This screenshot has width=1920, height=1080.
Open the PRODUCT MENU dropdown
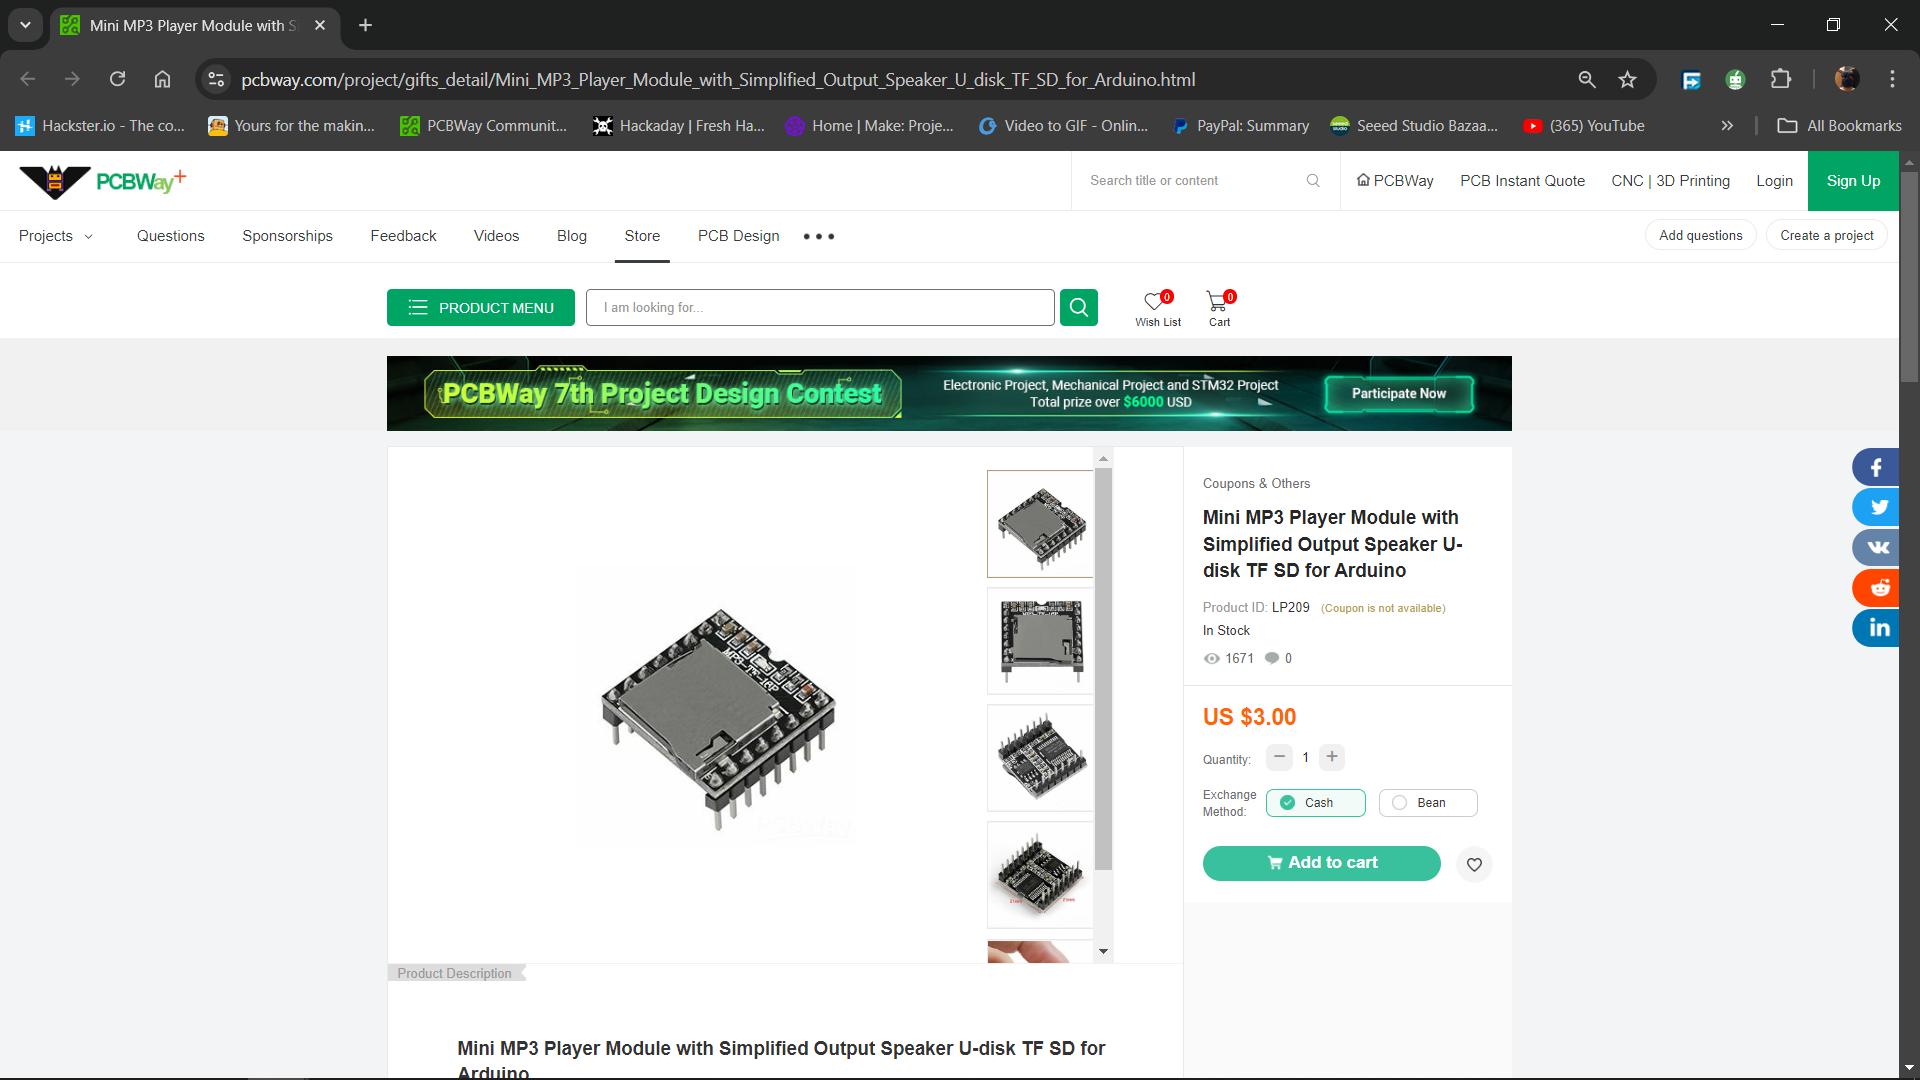point(481,308)
